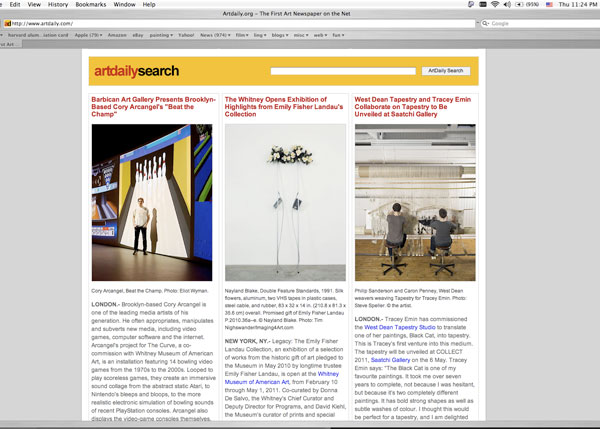The width and height of the screenshot is (600, 429).
Task: Click the 'Philip Sanderson and Caron Penney' caption
Action: coord(411,298)
